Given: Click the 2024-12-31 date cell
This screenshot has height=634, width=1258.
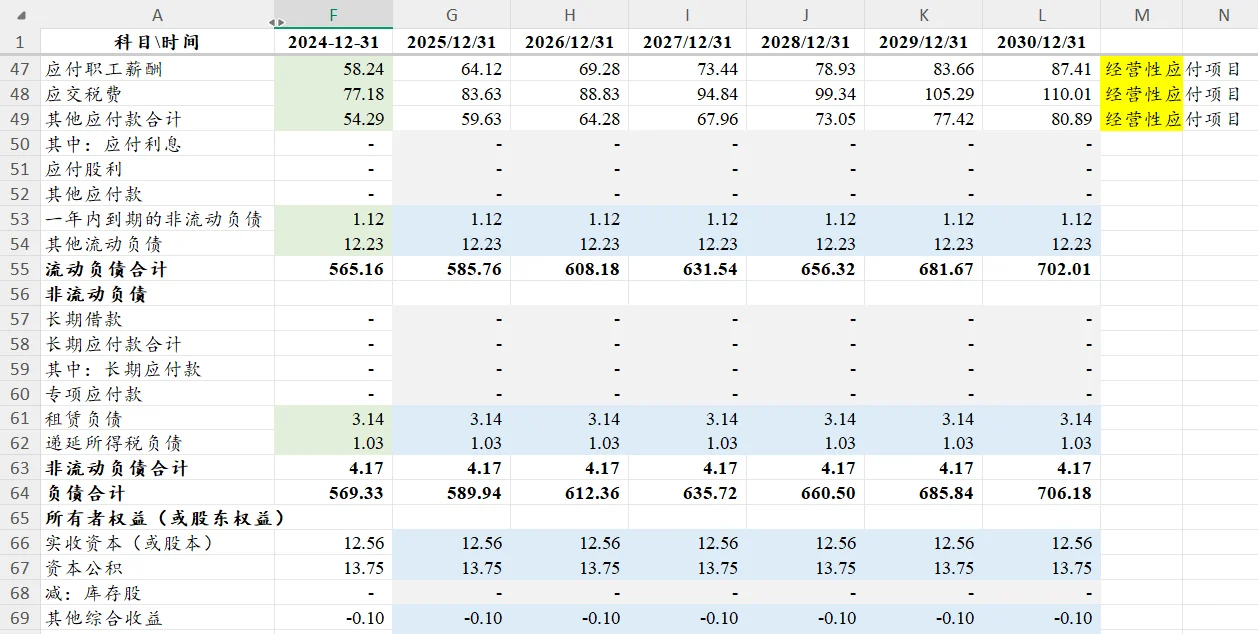Looking at the screenshot, I should pos(333,42).
